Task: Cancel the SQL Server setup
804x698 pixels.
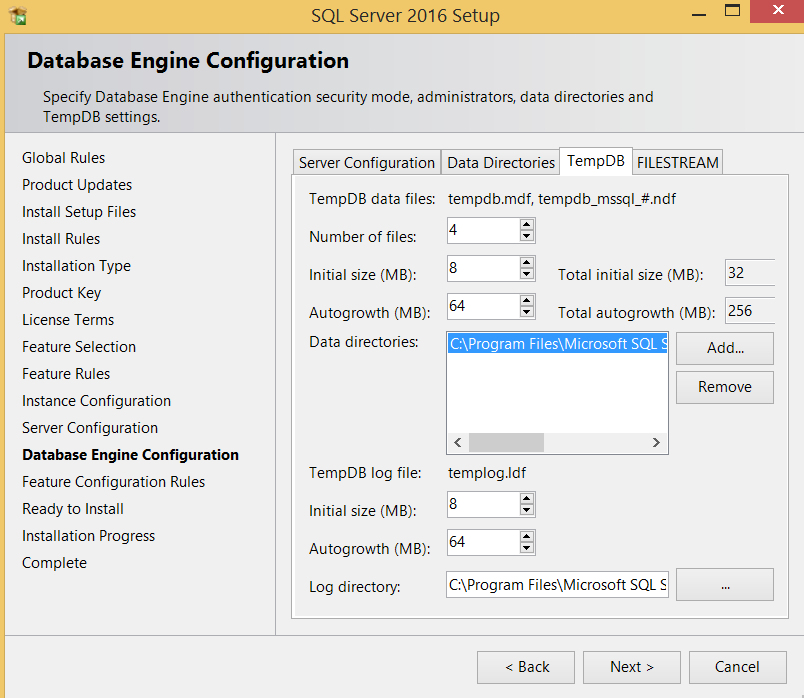Action: coord(737,667)
